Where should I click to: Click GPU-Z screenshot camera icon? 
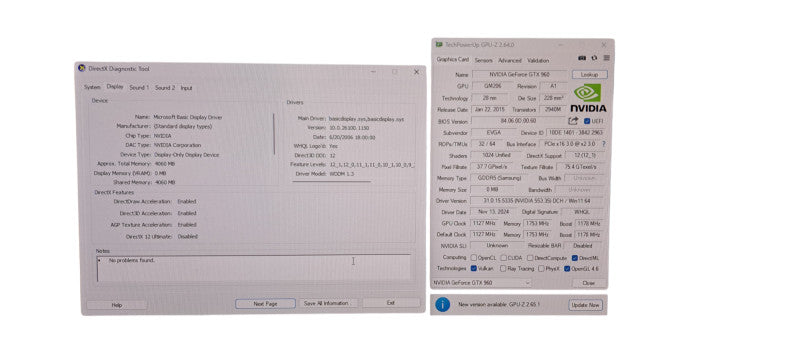click(x=582, y=58)
